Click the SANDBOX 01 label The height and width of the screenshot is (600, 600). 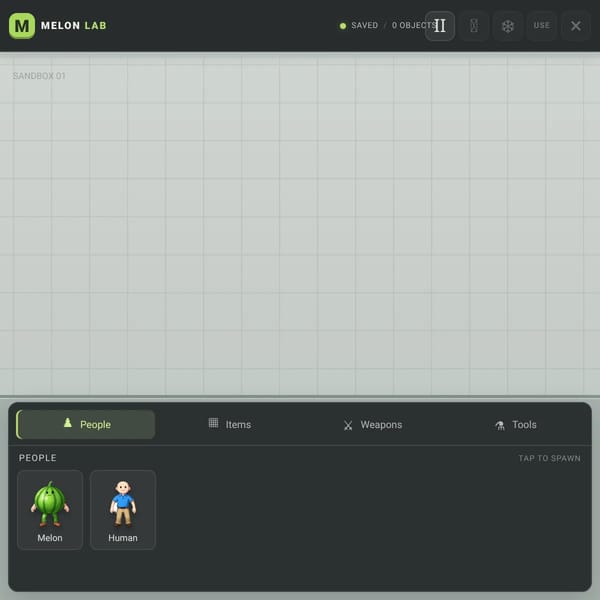pos(39,76)
